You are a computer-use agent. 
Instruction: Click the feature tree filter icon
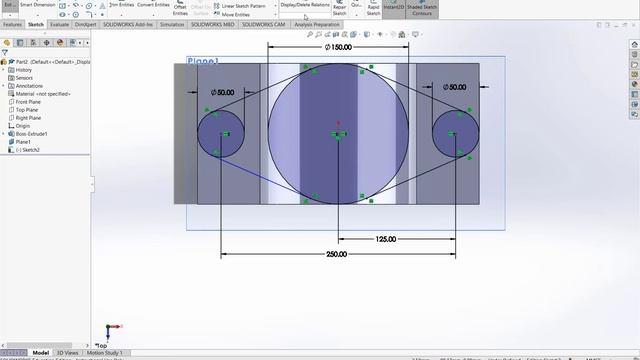(x=4, y=53)
